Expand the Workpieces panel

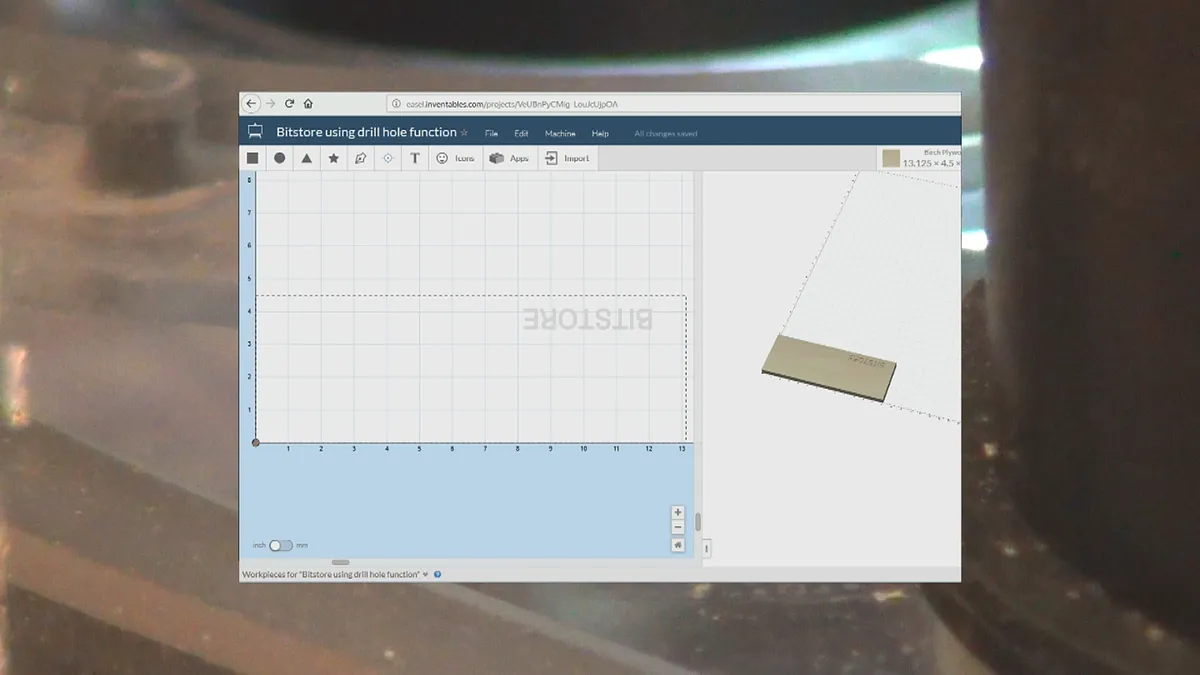pos(426,575)
